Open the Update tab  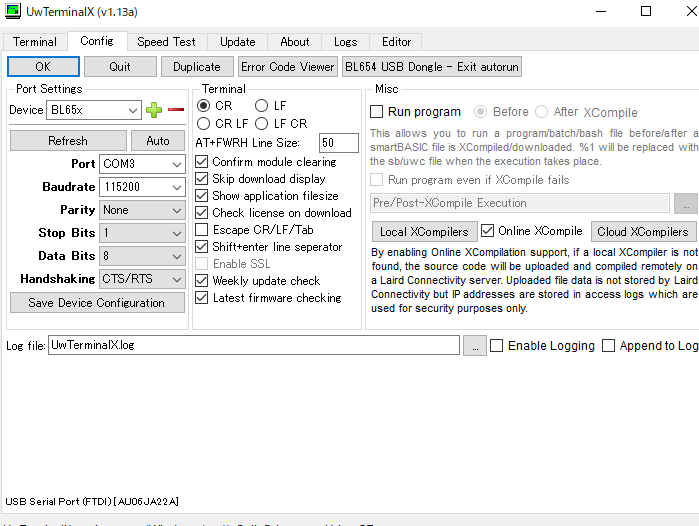(238, 42)
